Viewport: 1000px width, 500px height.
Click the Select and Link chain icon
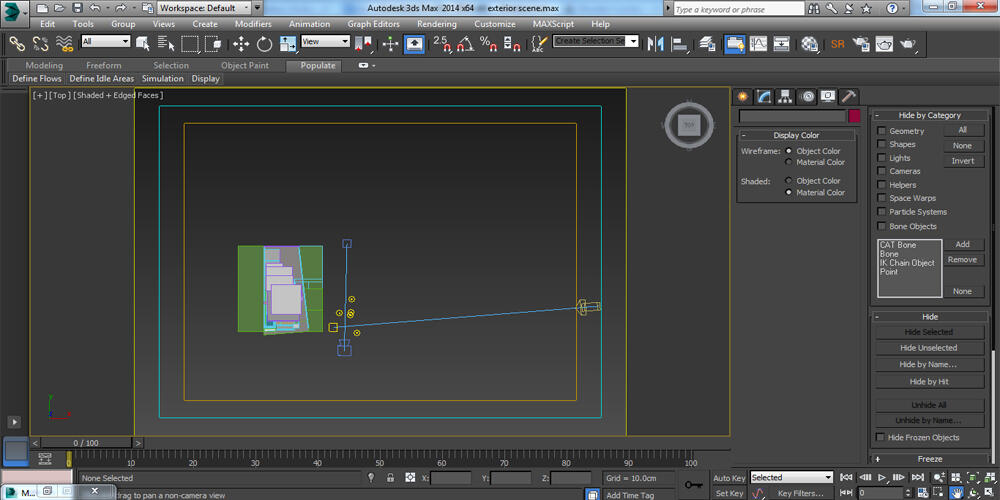(17, 44)
